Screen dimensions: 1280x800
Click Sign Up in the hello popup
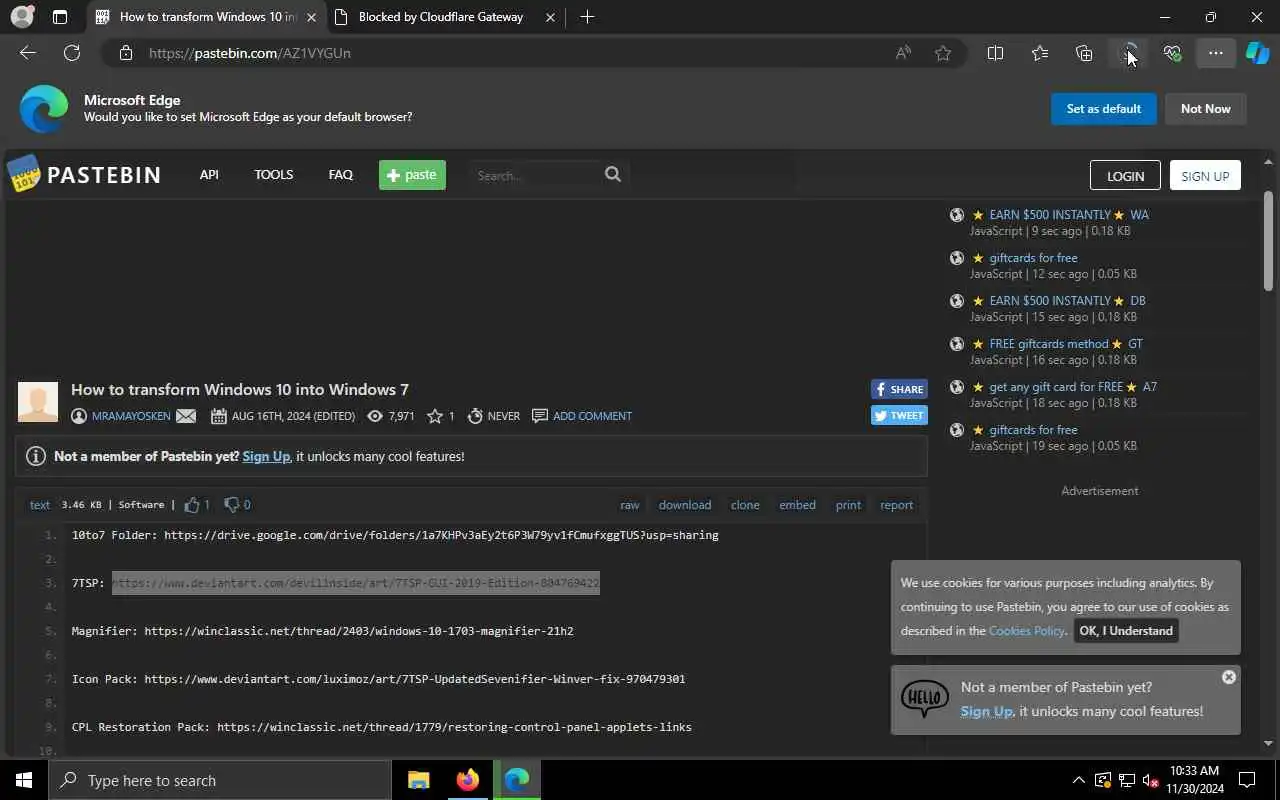click(986, 711)
